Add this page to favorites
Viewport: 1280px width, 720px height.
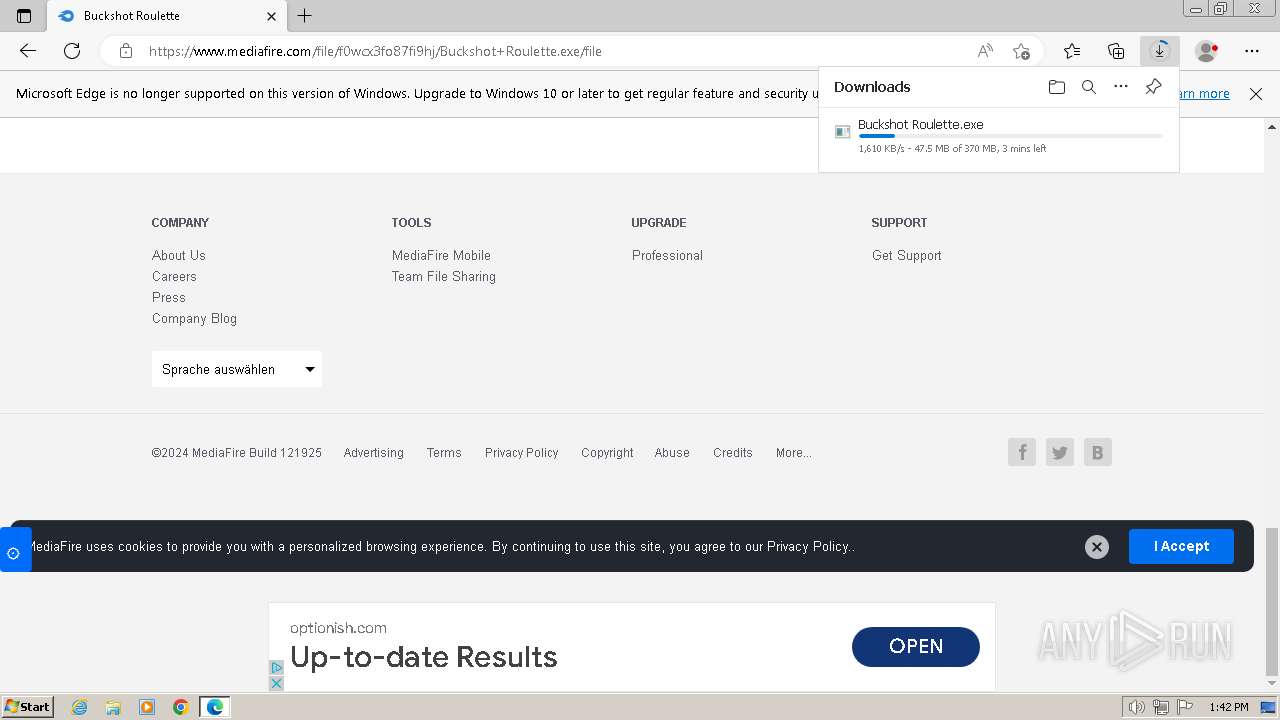tap(1021, 51)
